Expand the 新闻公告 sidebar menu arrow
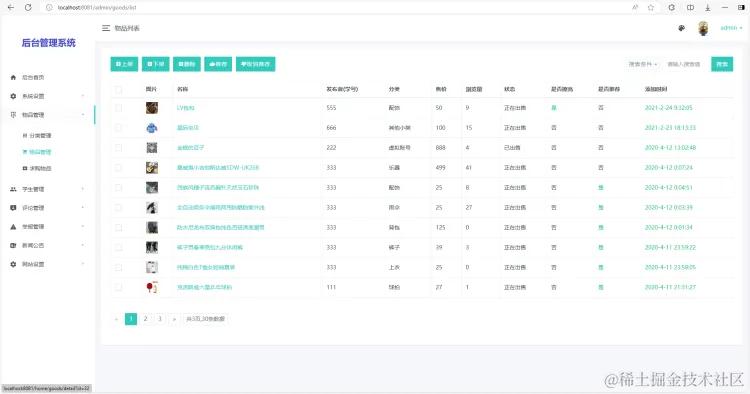750x394 pixels. click(x=83, y=245)
